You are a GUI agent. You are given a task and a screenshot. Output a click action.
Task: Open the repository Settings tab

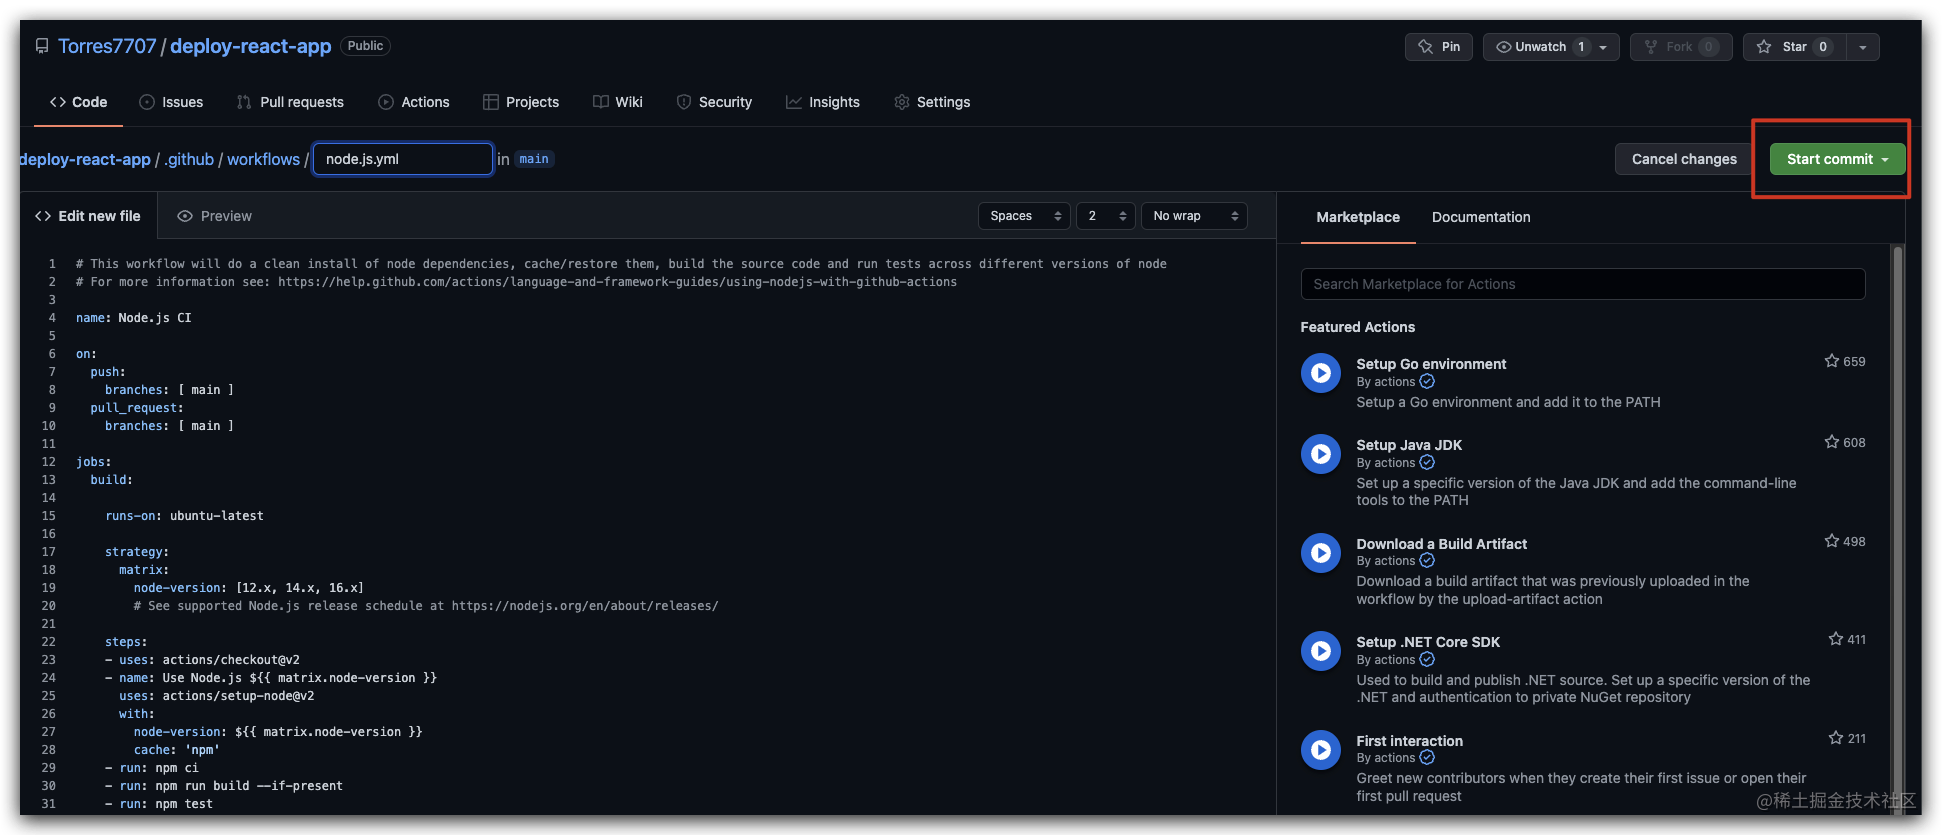pyautogui.click(x=932, y=102)
